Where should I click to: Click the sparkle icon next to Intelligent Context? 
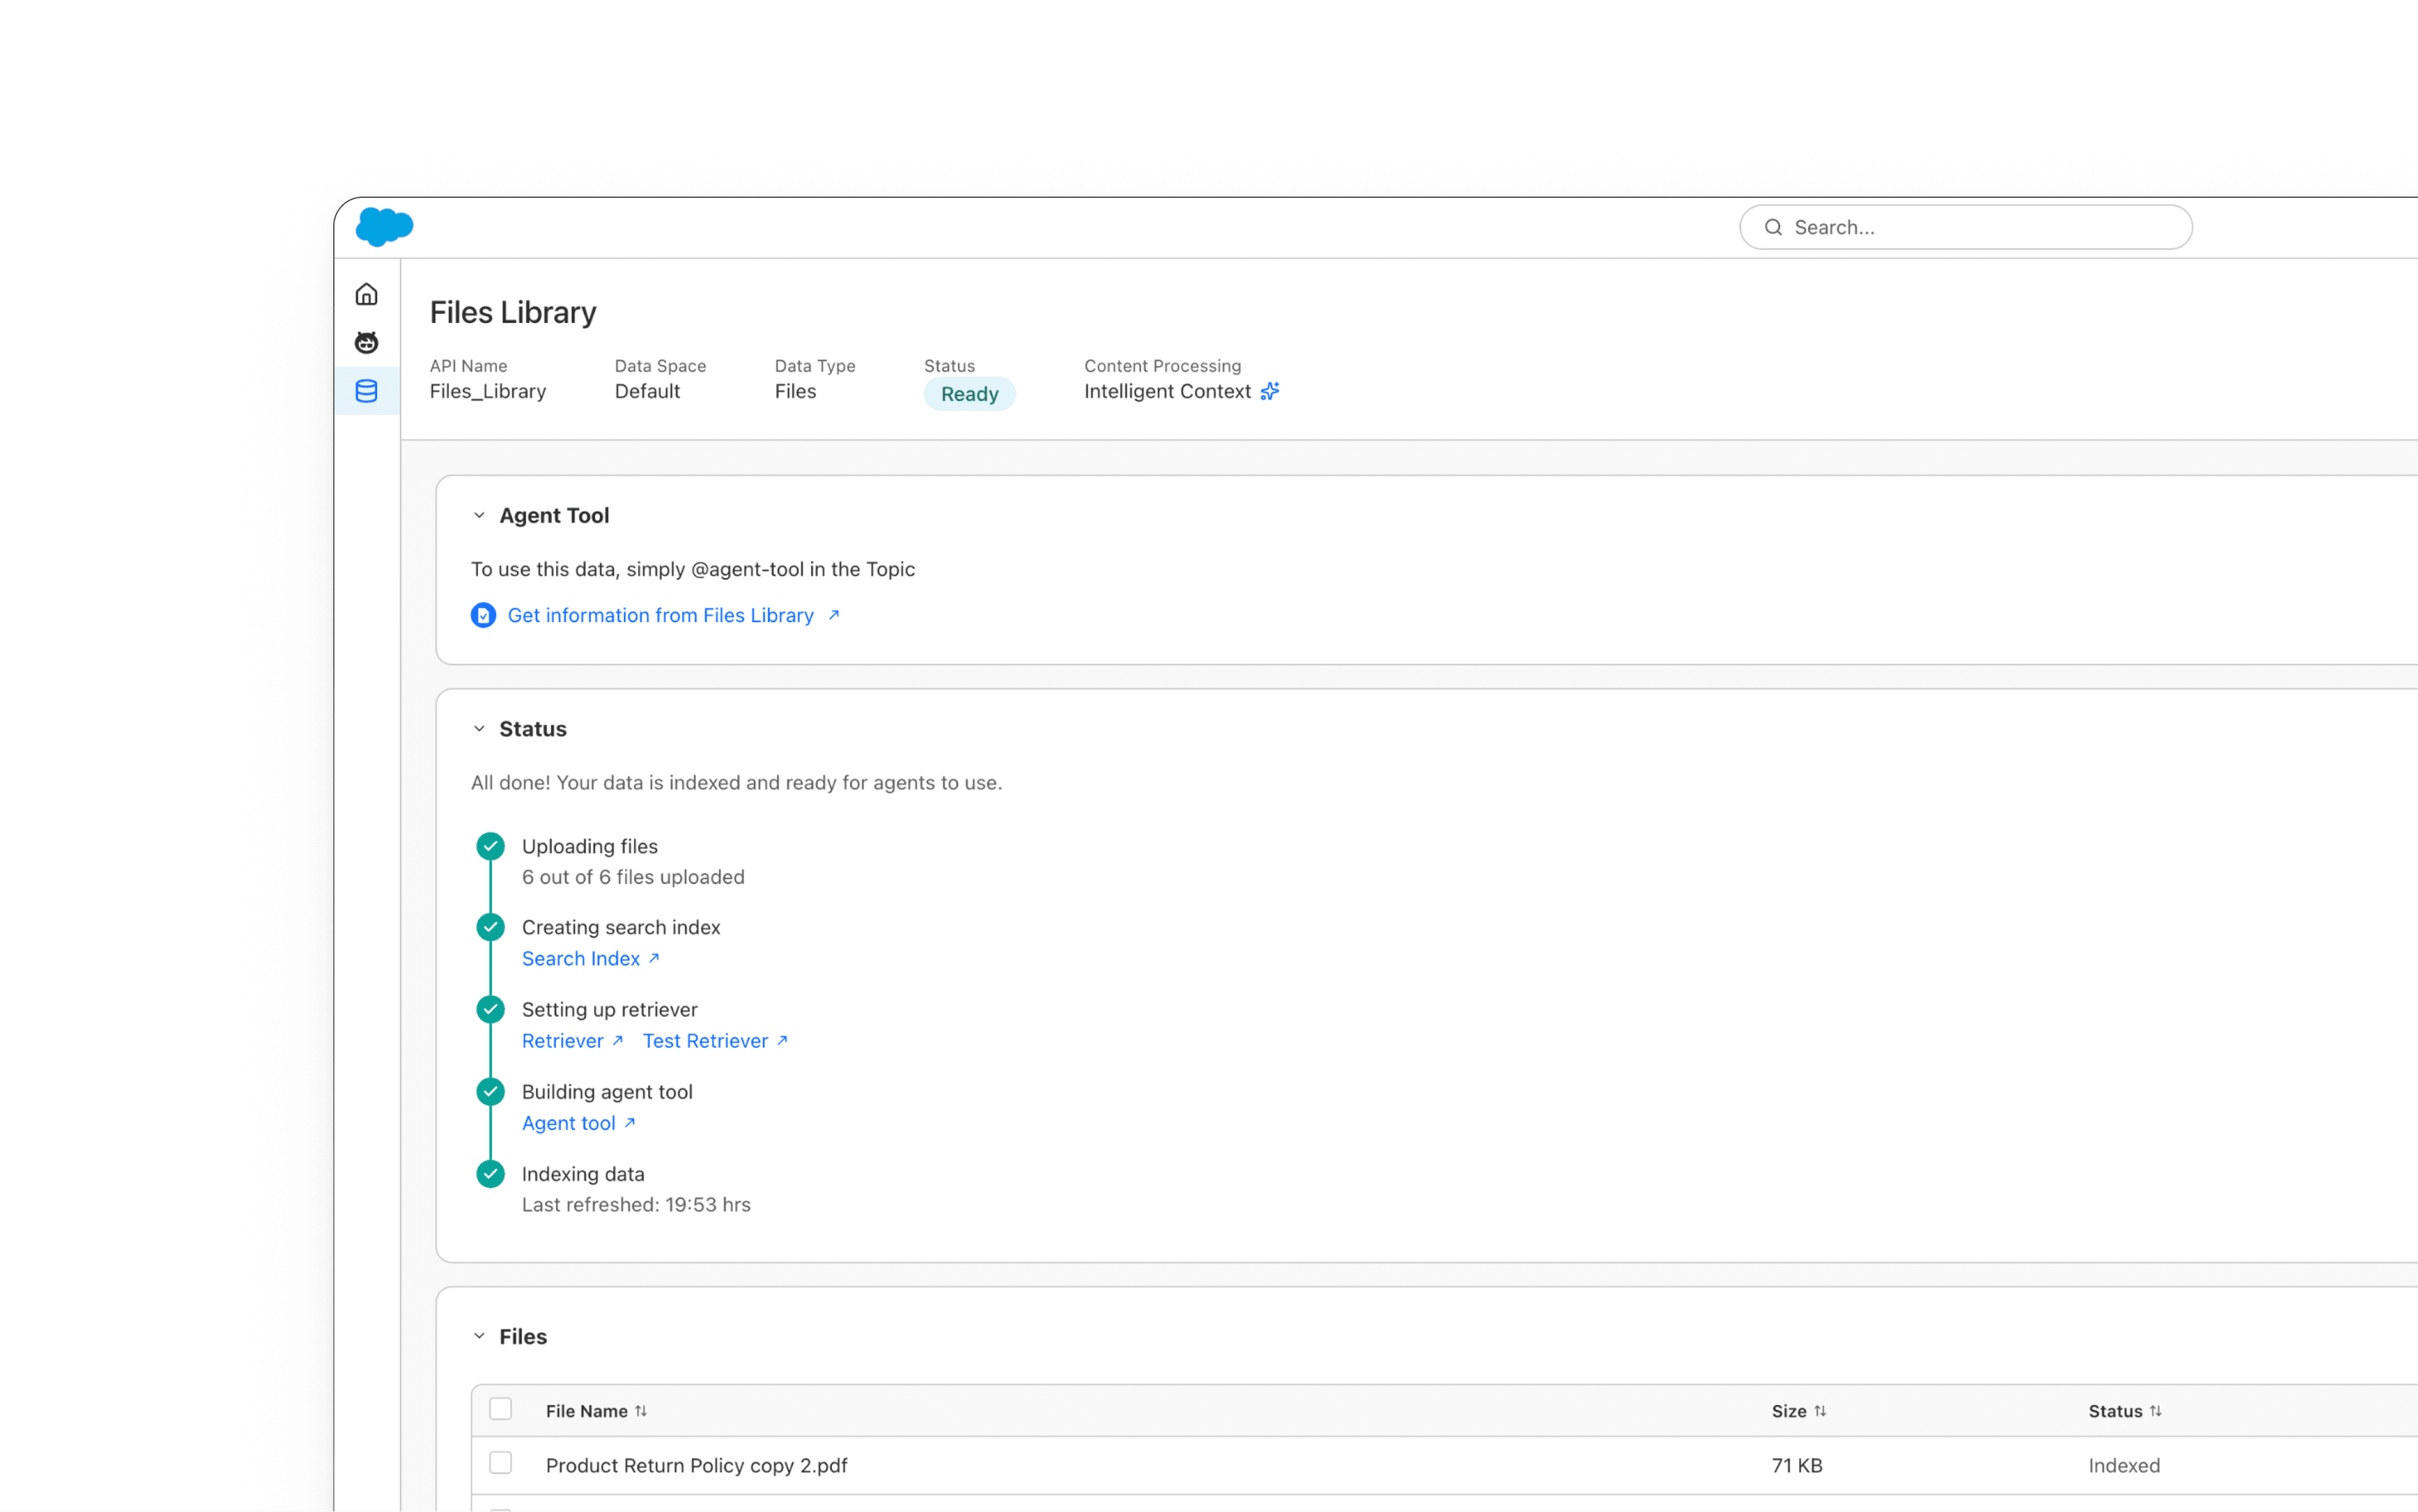[x=1270, y=391]
